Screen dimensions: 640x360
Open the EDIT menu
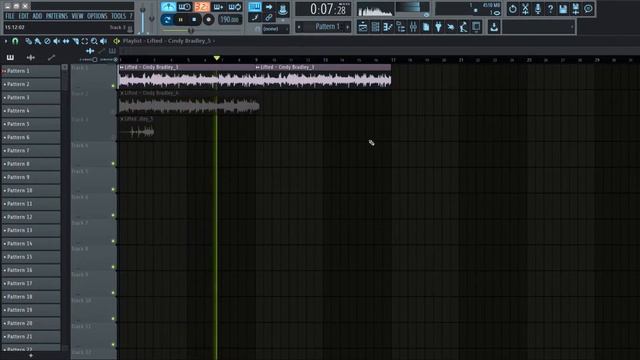pyautogui.click(x=24, y=16)
